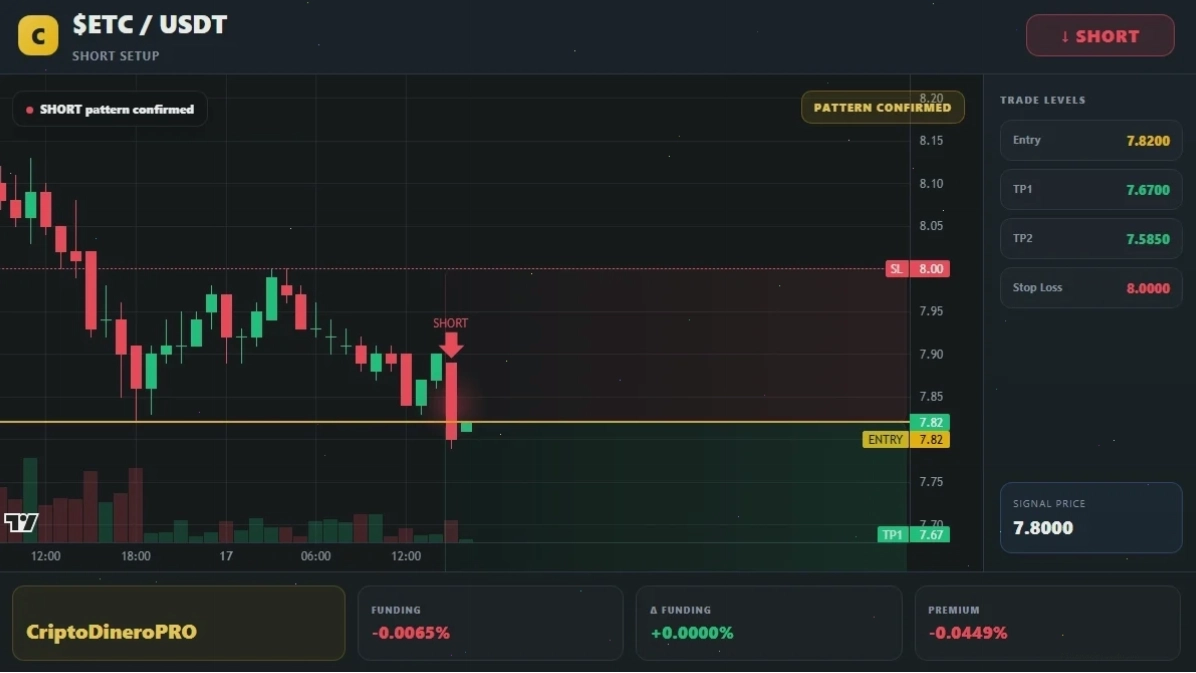The width and height of the screenshot is (1196, 673).
Task: Click the SL 8.00 price label on the chart
Action: click(918, 269)
